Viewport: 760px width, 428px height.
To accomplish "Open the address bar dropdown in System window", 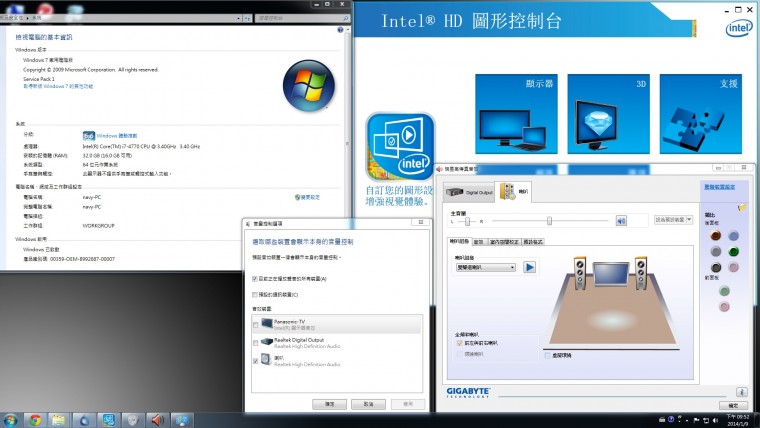I will pos(238,18).
